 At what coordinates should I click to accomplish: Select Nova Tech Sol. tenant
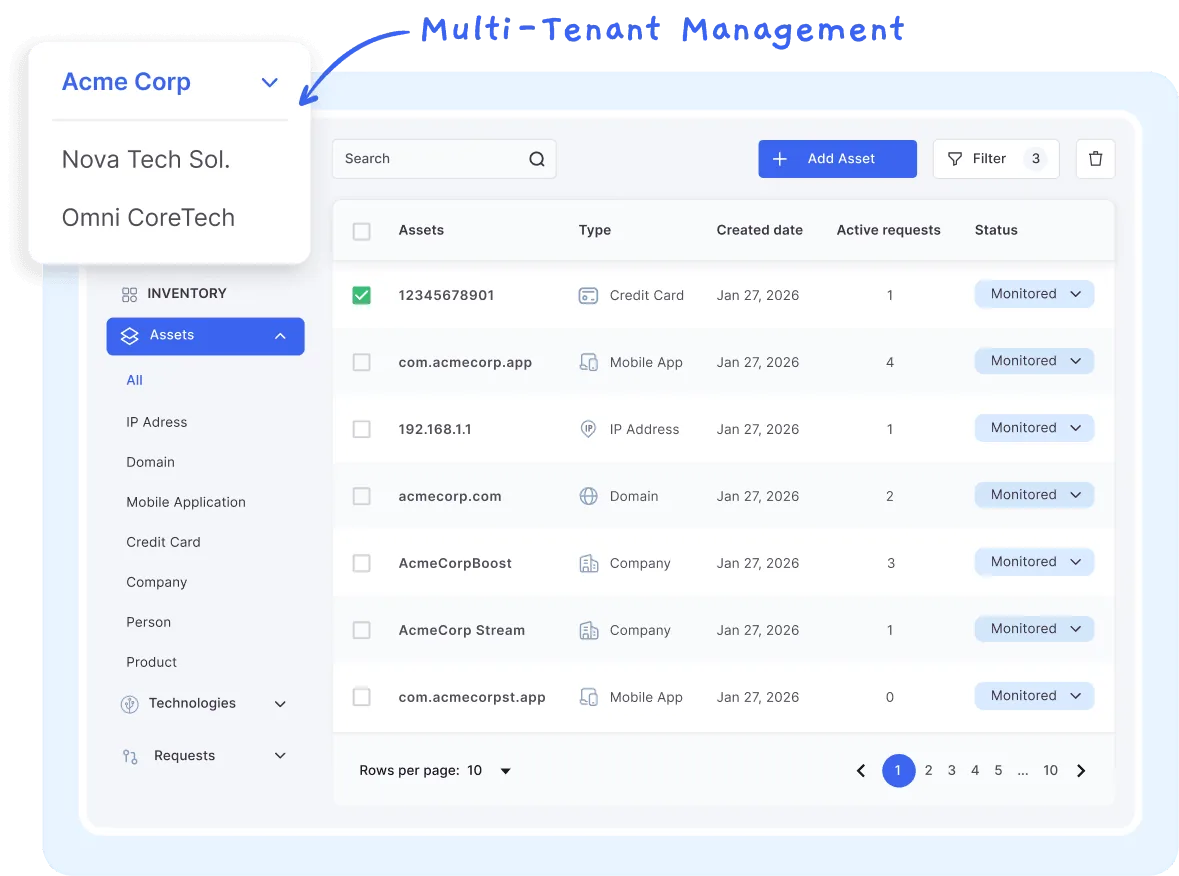(x=146, y=160)
